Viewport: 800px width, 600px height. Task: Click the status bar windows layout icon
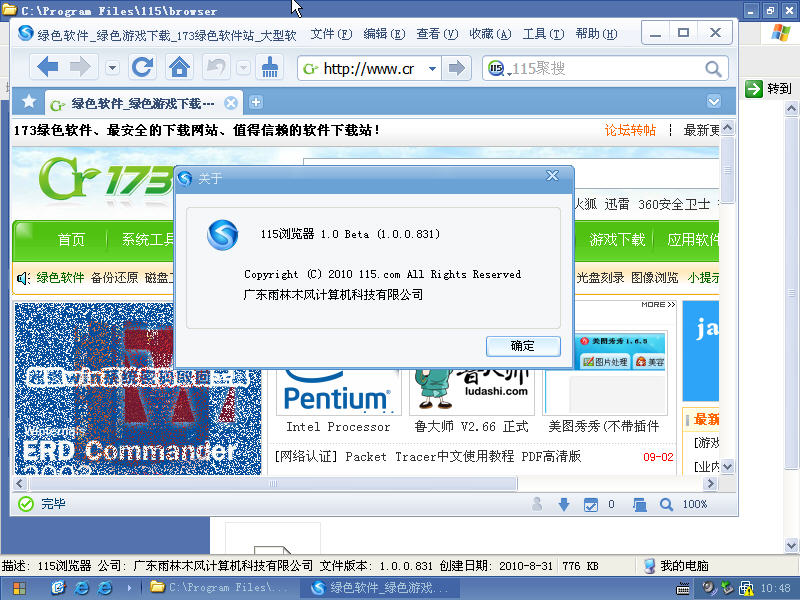640,505
